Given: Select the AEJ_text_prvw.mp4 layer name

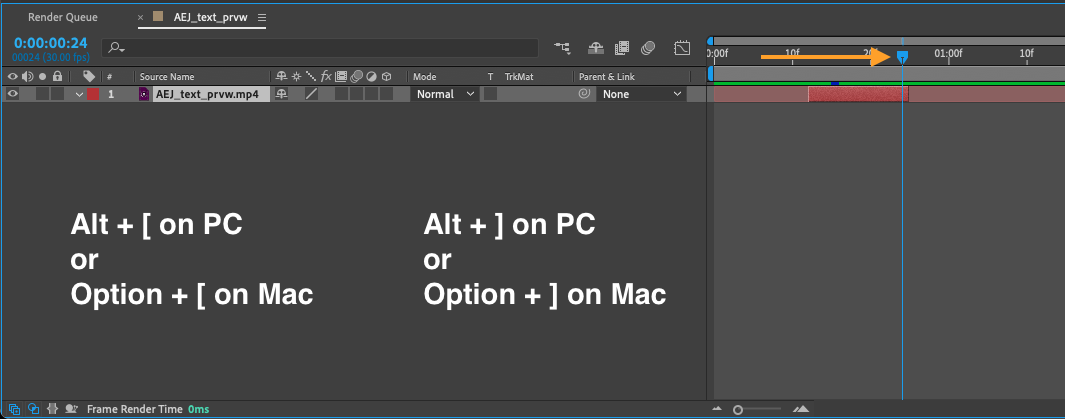Looking at the screenshot, I should pos(208,94).
